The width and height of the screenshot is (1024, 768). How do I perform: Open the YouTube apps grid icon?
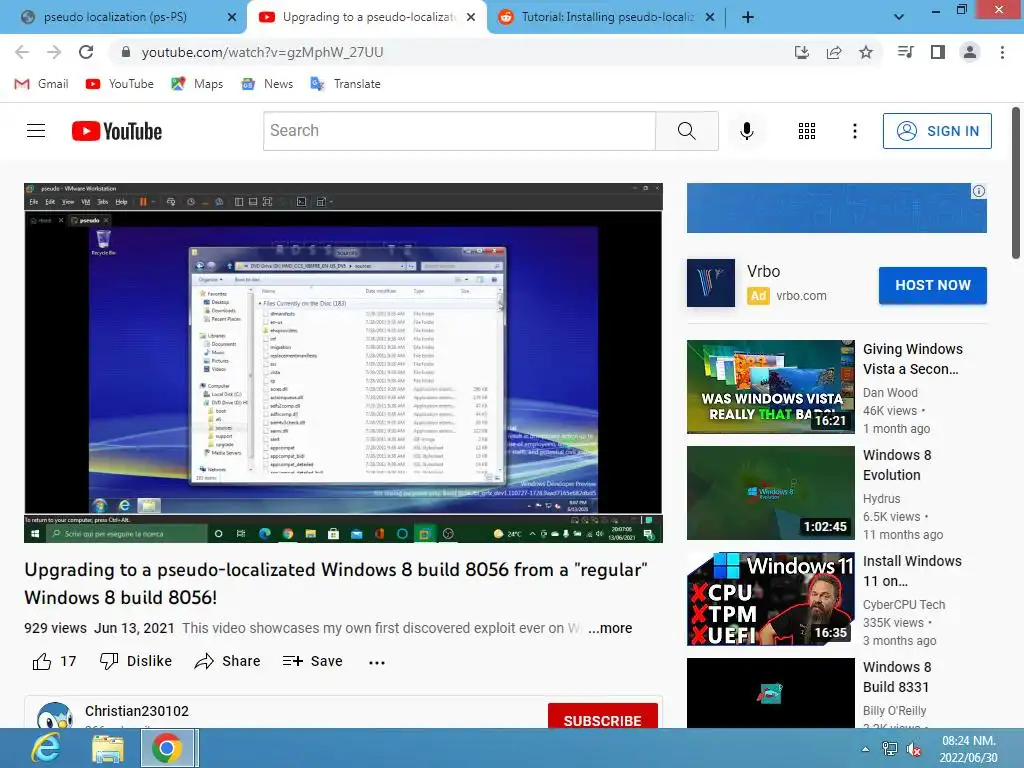pyautogui.click(x=807, y=131)
